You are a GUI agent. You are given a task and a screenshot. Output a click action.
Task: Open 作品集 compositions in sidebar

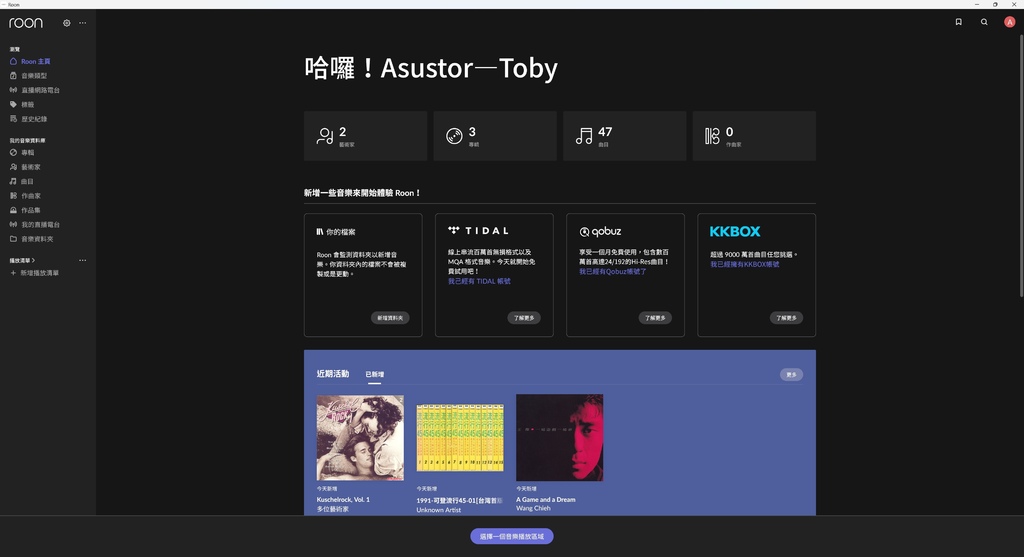click(x=31, y=210)
